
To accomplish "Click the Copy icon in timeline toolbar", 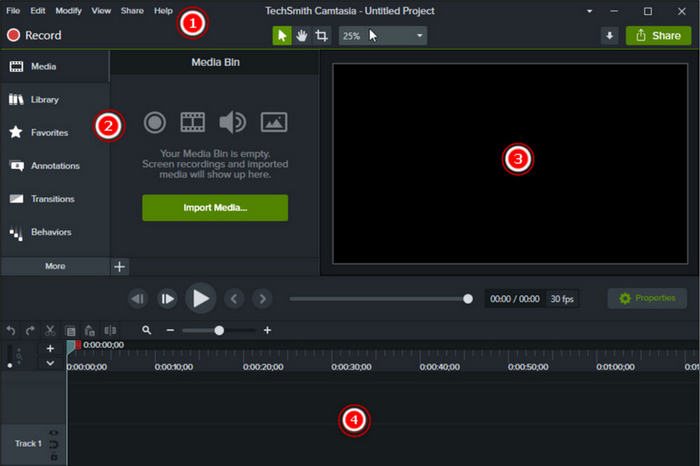I will [71, 331].
